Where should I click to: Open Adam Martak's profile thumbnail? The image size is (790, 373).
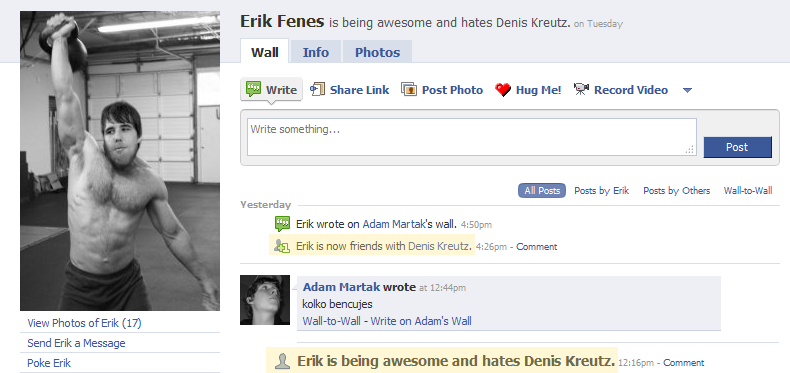click(265, 300)
